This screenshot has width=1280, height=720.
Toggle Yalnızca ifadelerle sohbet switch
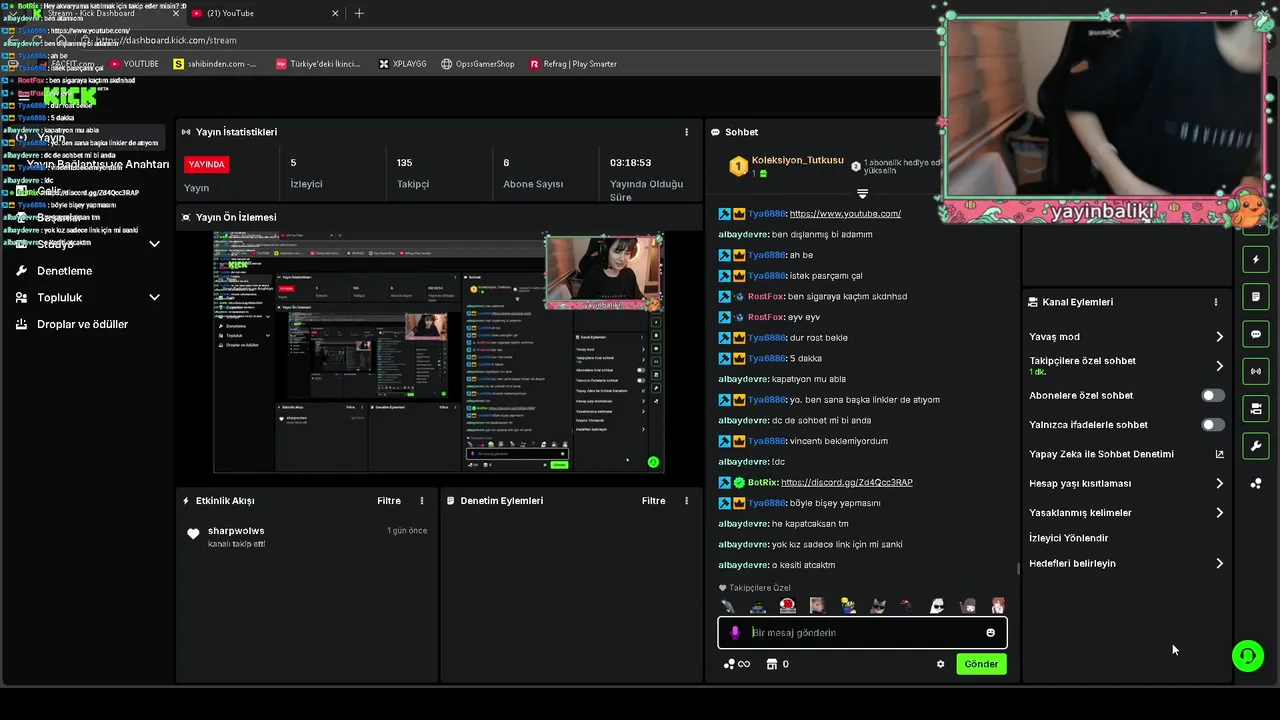[x=1212, y=425]
